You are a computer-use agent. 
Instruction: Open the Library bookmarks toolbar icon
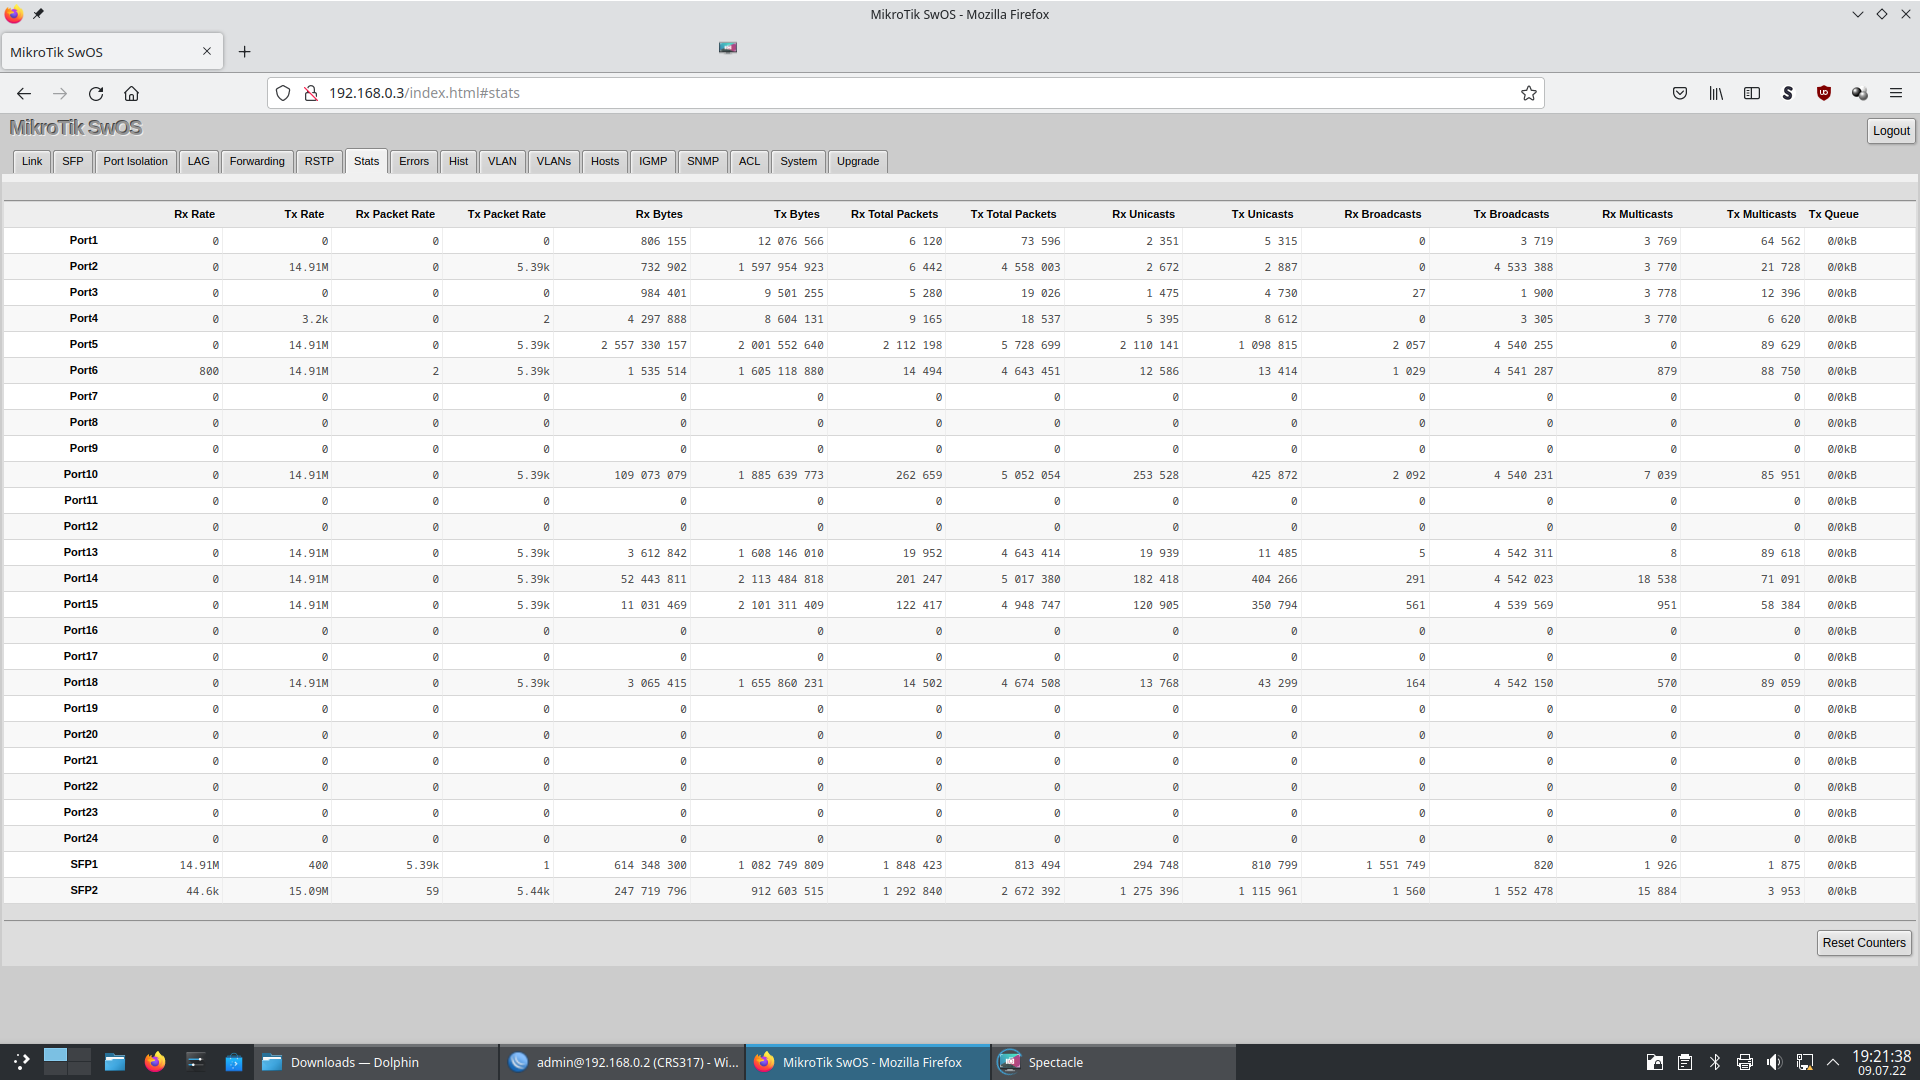[x=1716, y=93]
